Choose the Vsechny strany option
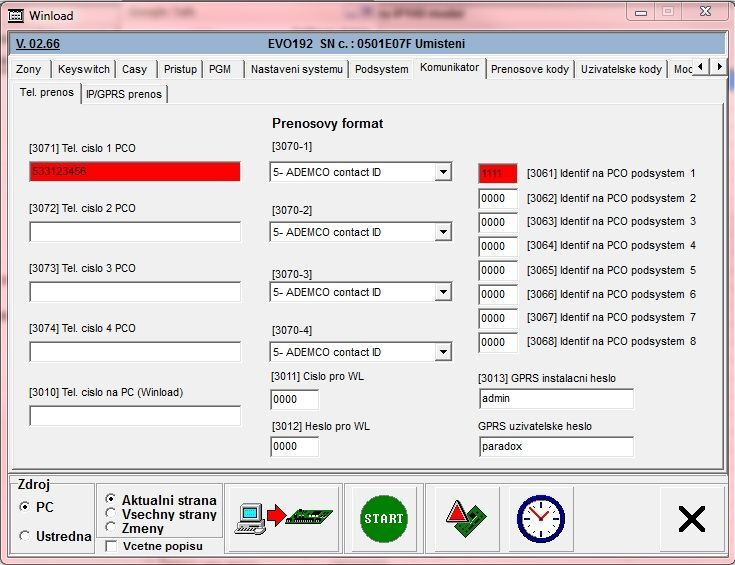This screenshot has width=735, height=565. [111, 514]
